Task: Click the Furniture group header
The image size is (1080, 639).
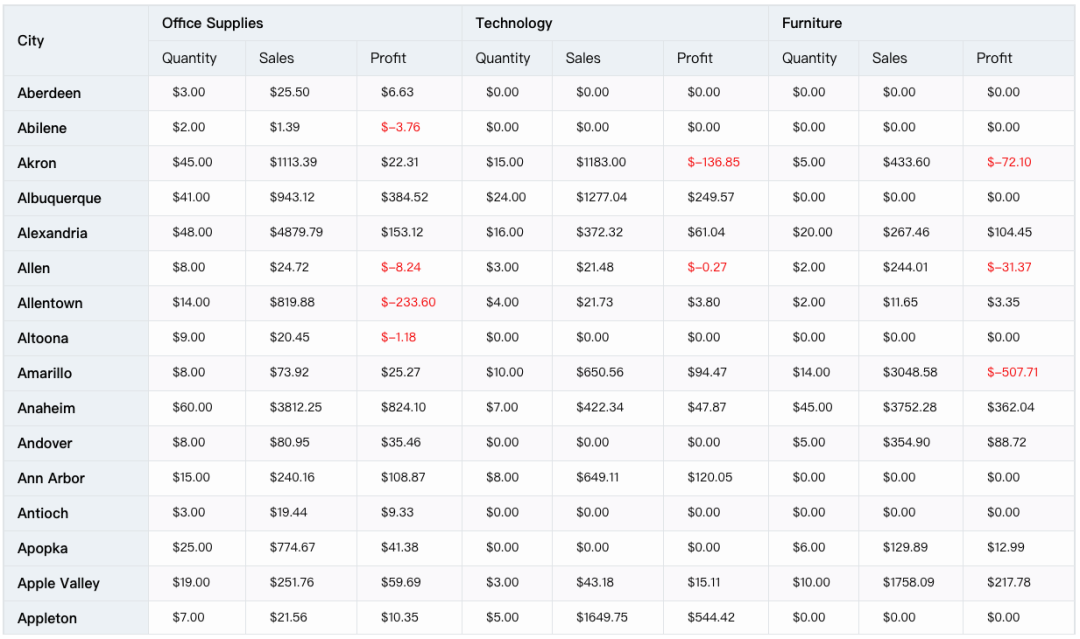Action: [x=811, y=23]
